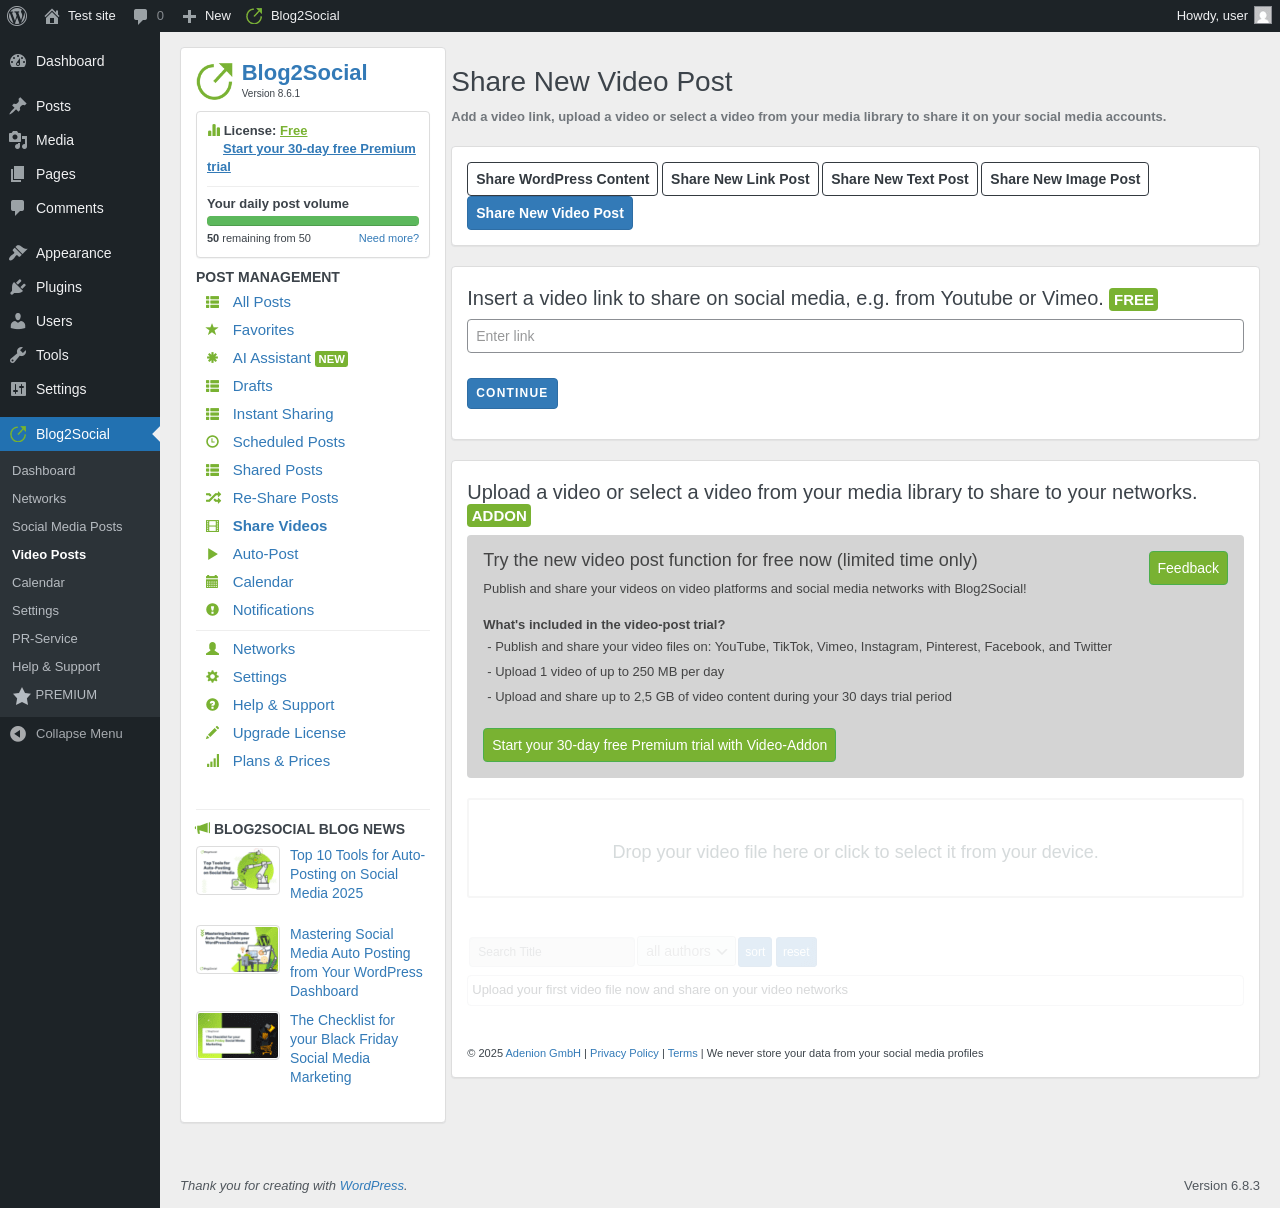1280x1208 pixels.
Task: Click the CONTINUE button
Action: click(512, 393)
